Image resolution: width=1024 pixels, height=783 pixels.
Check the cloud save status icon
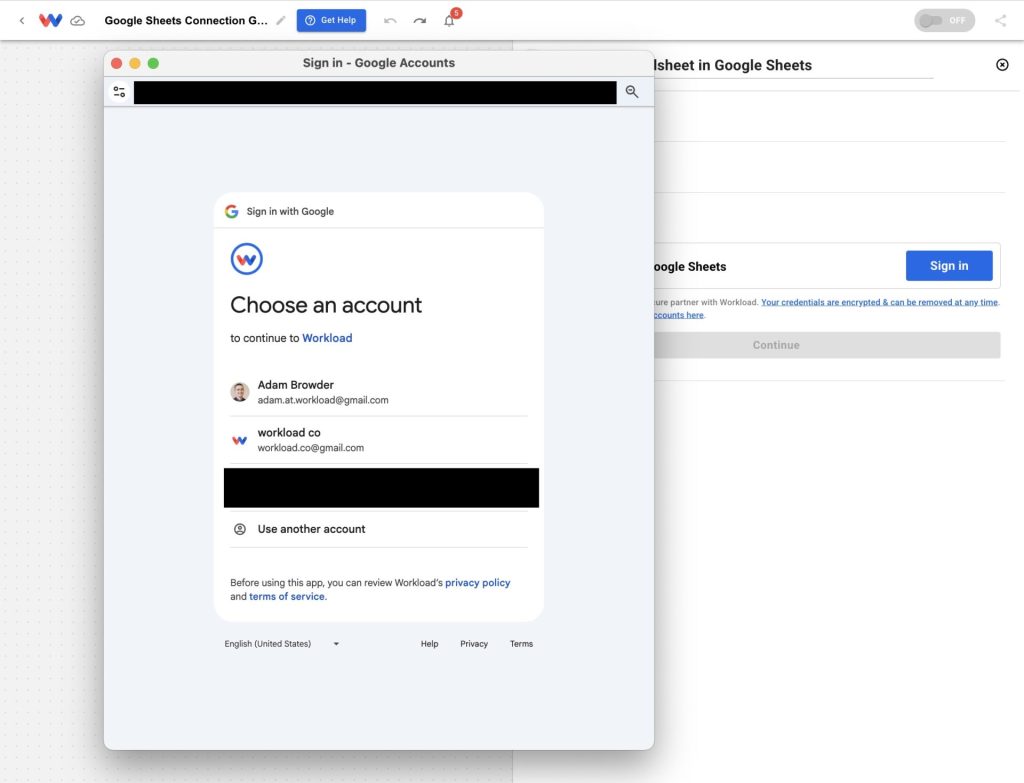point(78,21)
